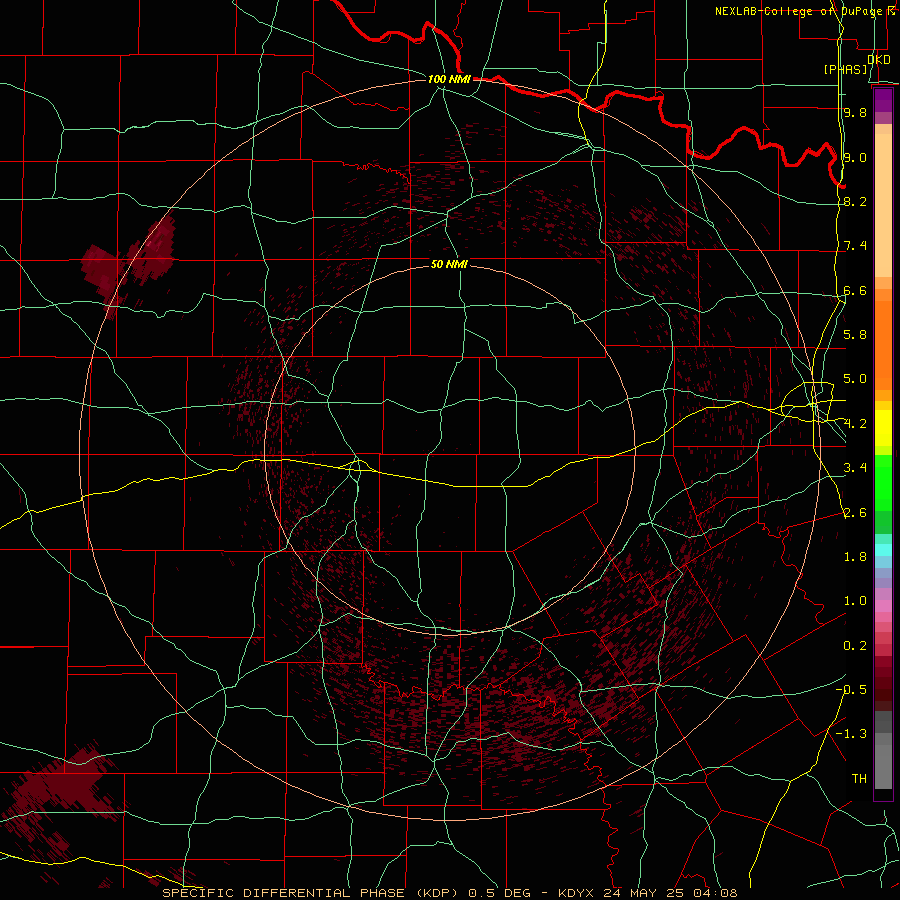Click the -1.3 value on color scale
This screenshot has width=900, height=900.
click(852, 734)
